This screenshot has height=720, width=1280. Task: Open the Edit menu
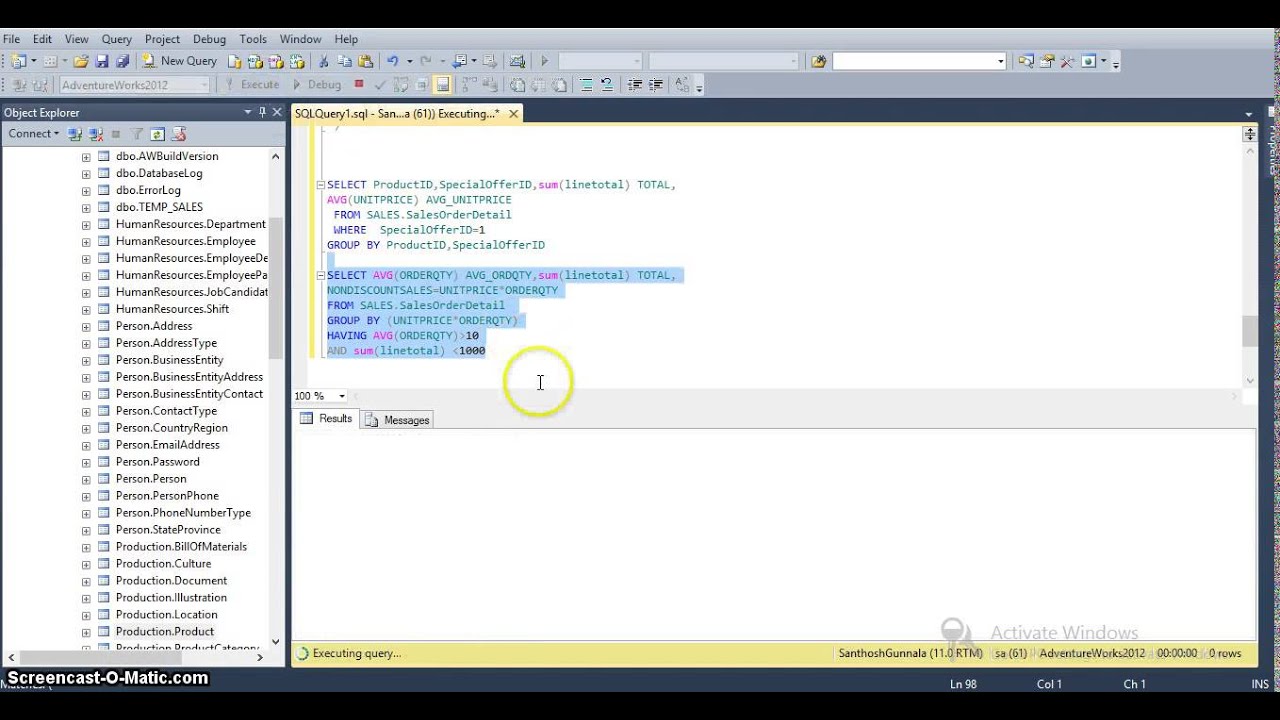42,39
